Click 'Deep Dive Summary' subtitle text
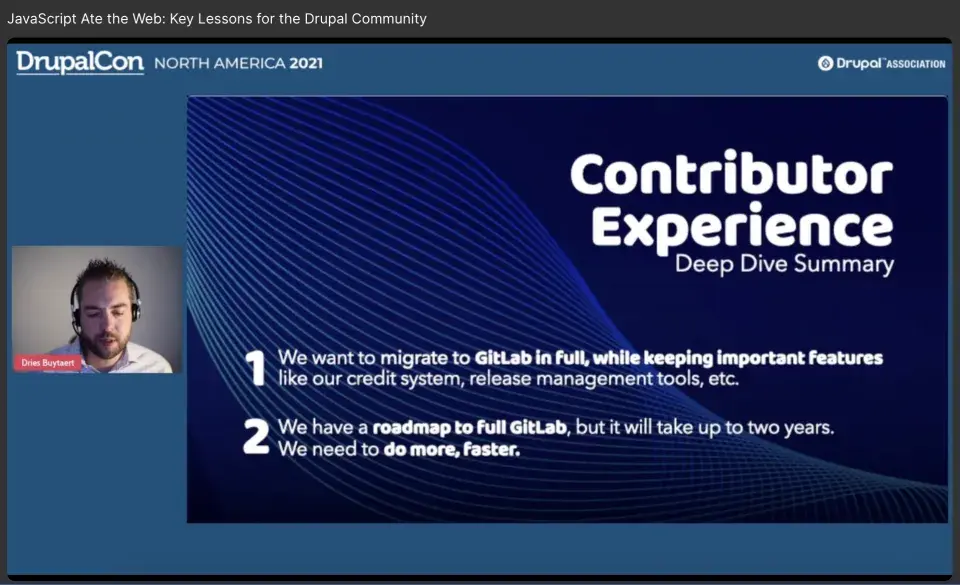 [x=784, y=264]
